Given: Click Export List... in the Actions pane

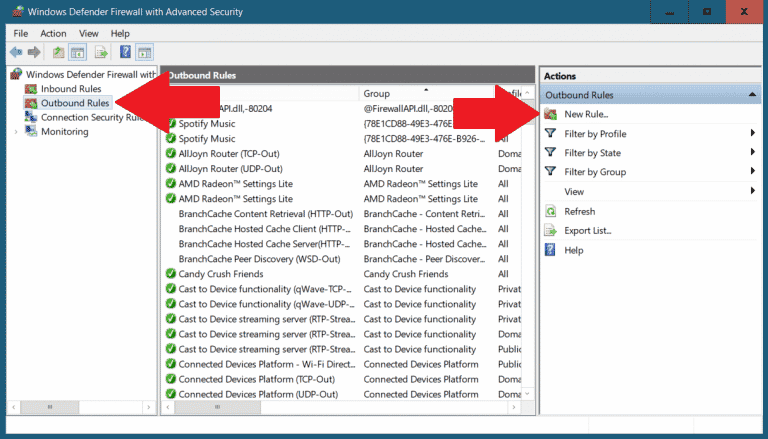Looking at the screenshot, I should coord(587,230).
